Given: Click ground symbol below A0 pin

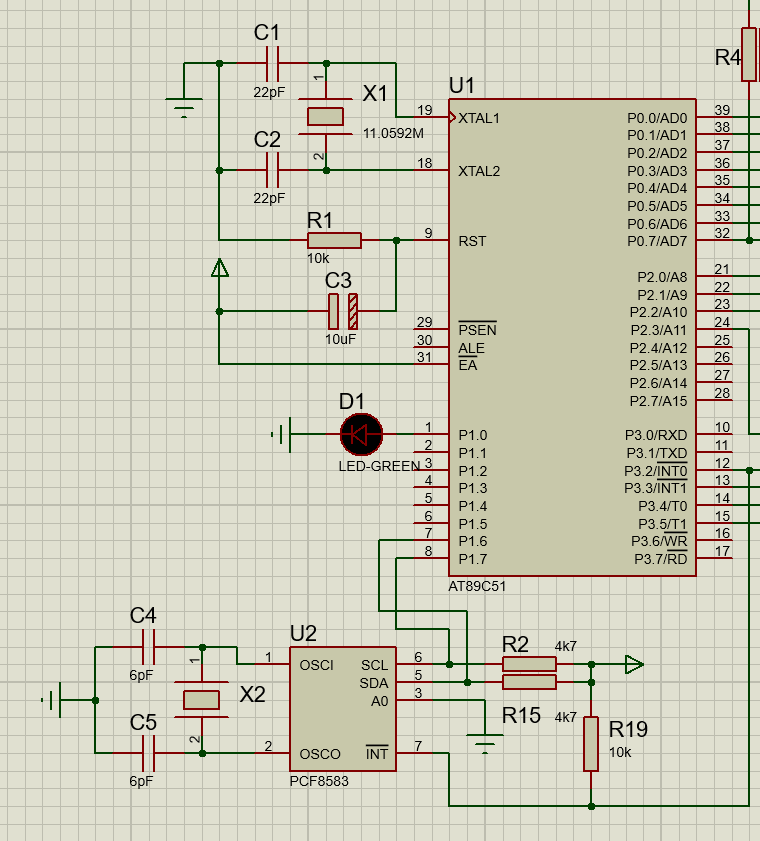Looking at the screenshot, I should [x=485, y=744].
